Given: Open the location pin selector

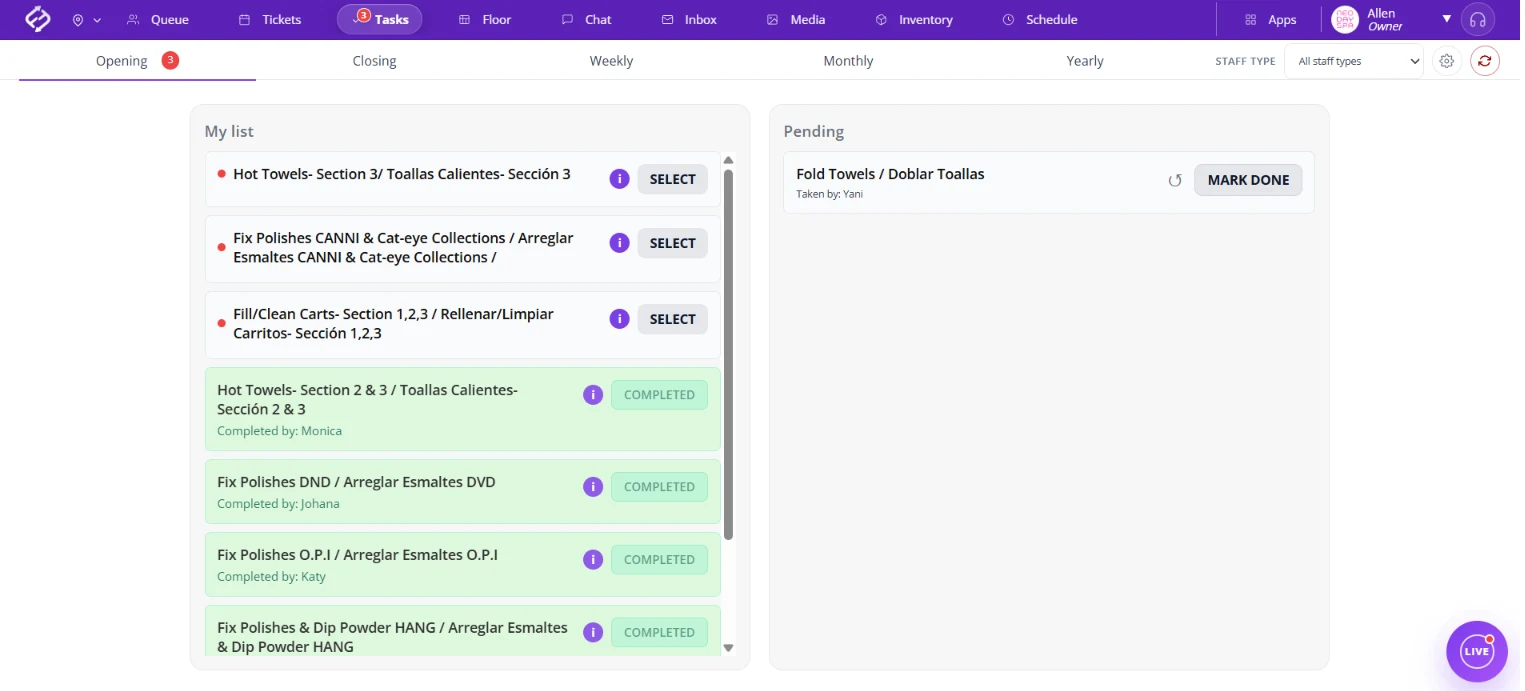Looking at the screenshot, I should tap(86, 20).
